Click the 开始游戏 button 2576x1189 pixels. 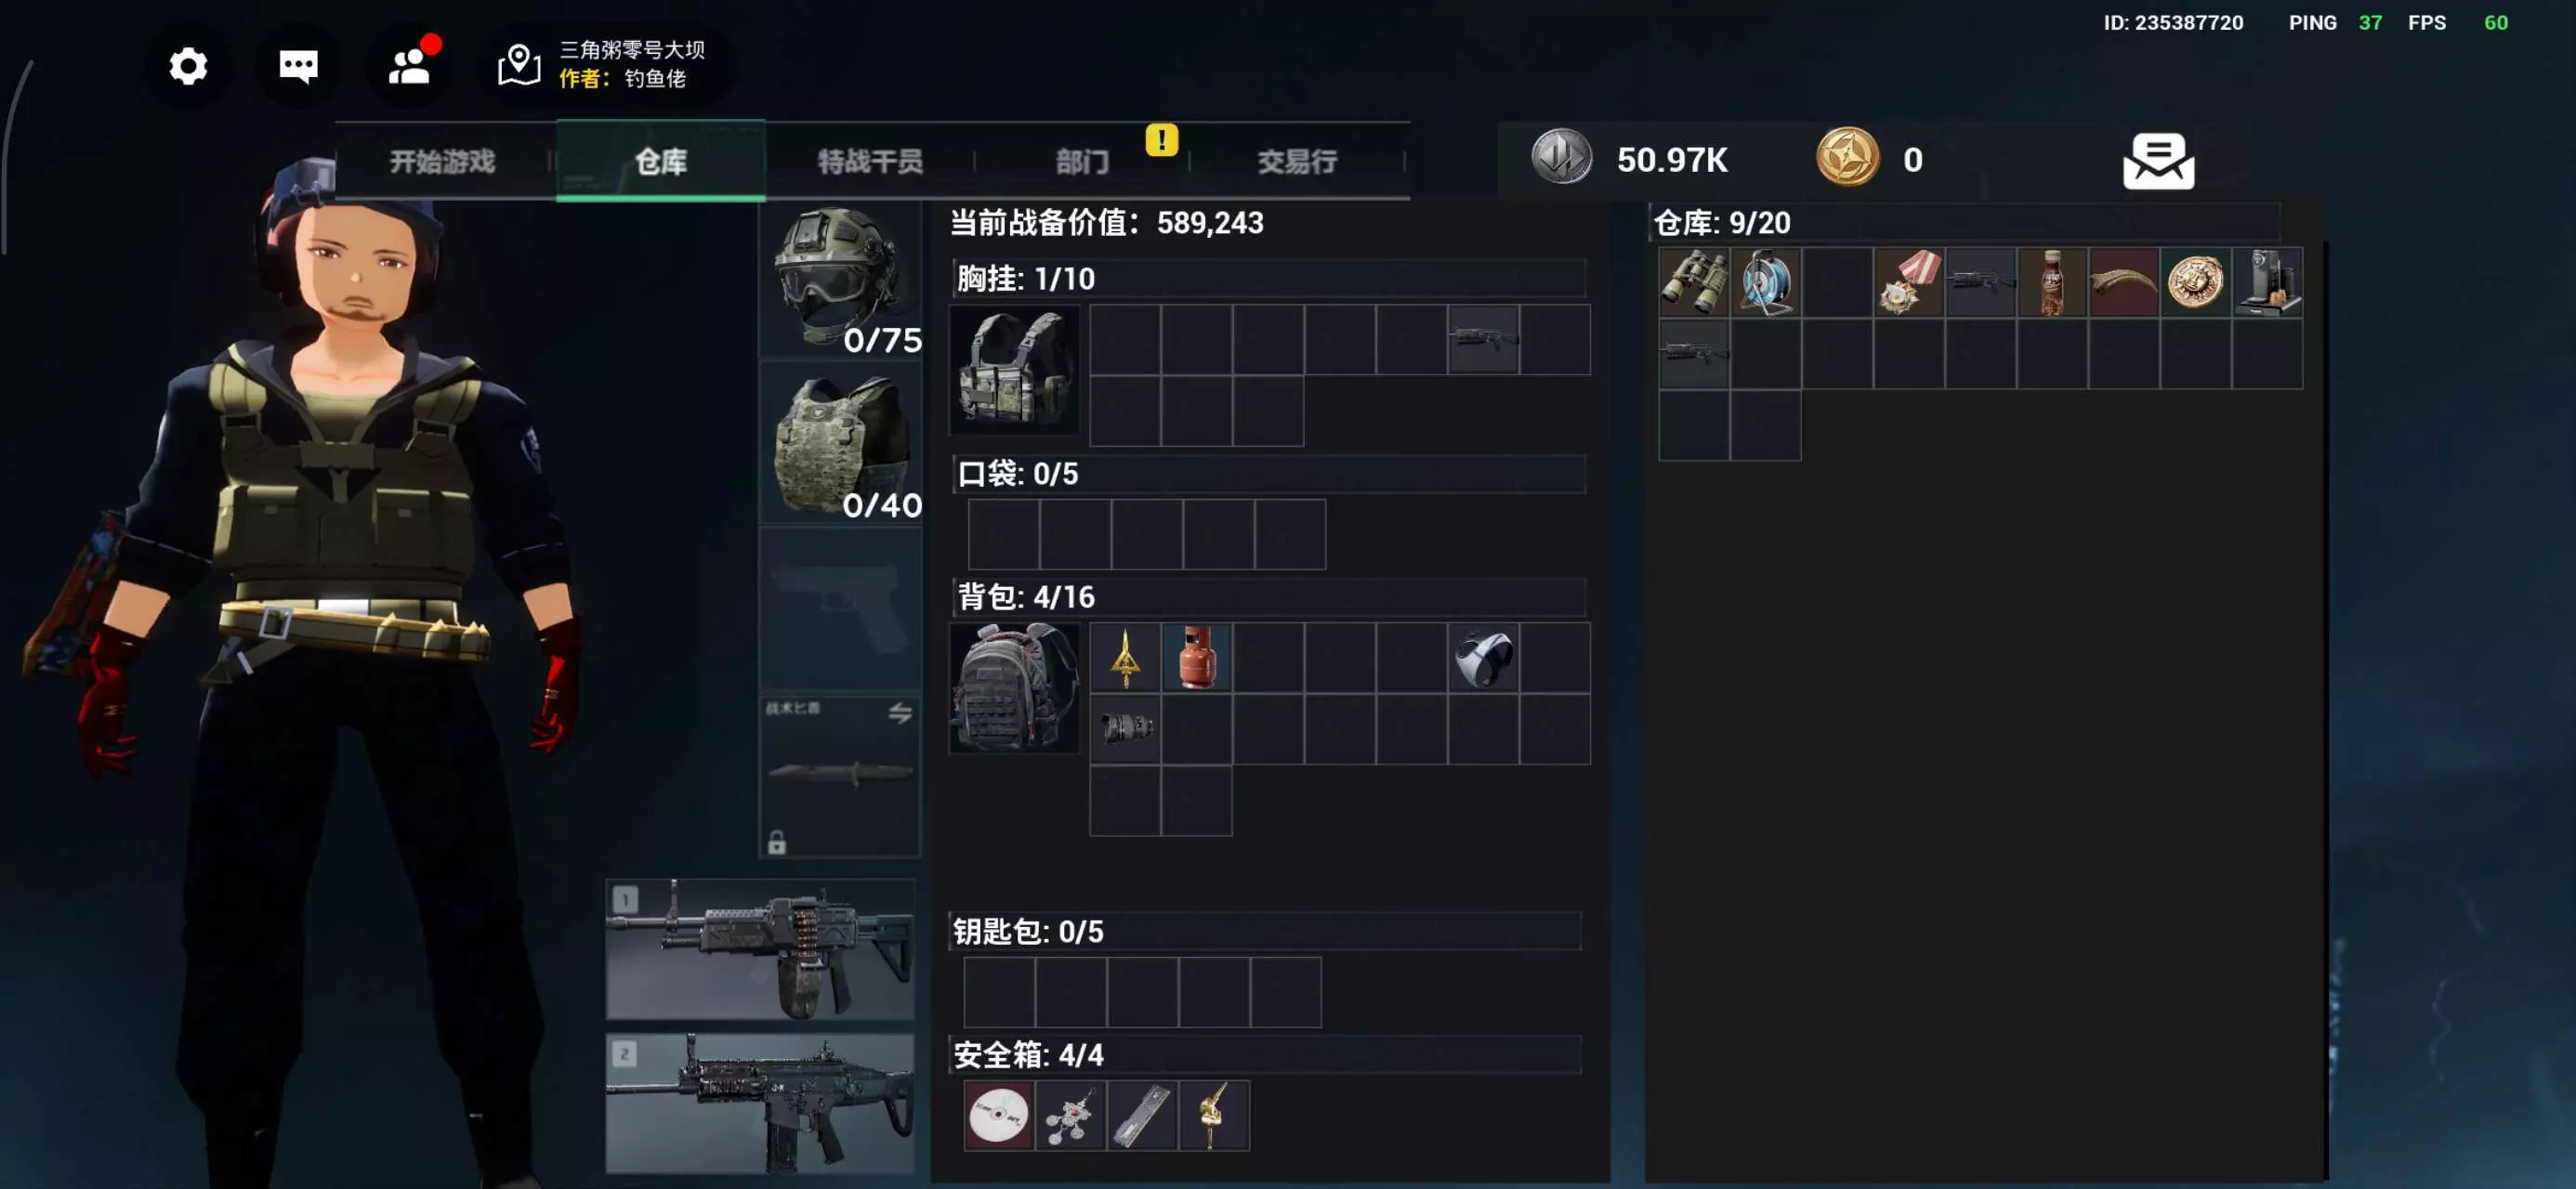(442, 161)
